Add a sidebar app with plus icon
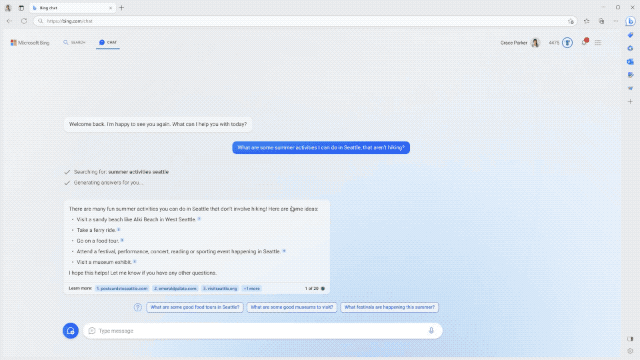 tap(630, 101)
